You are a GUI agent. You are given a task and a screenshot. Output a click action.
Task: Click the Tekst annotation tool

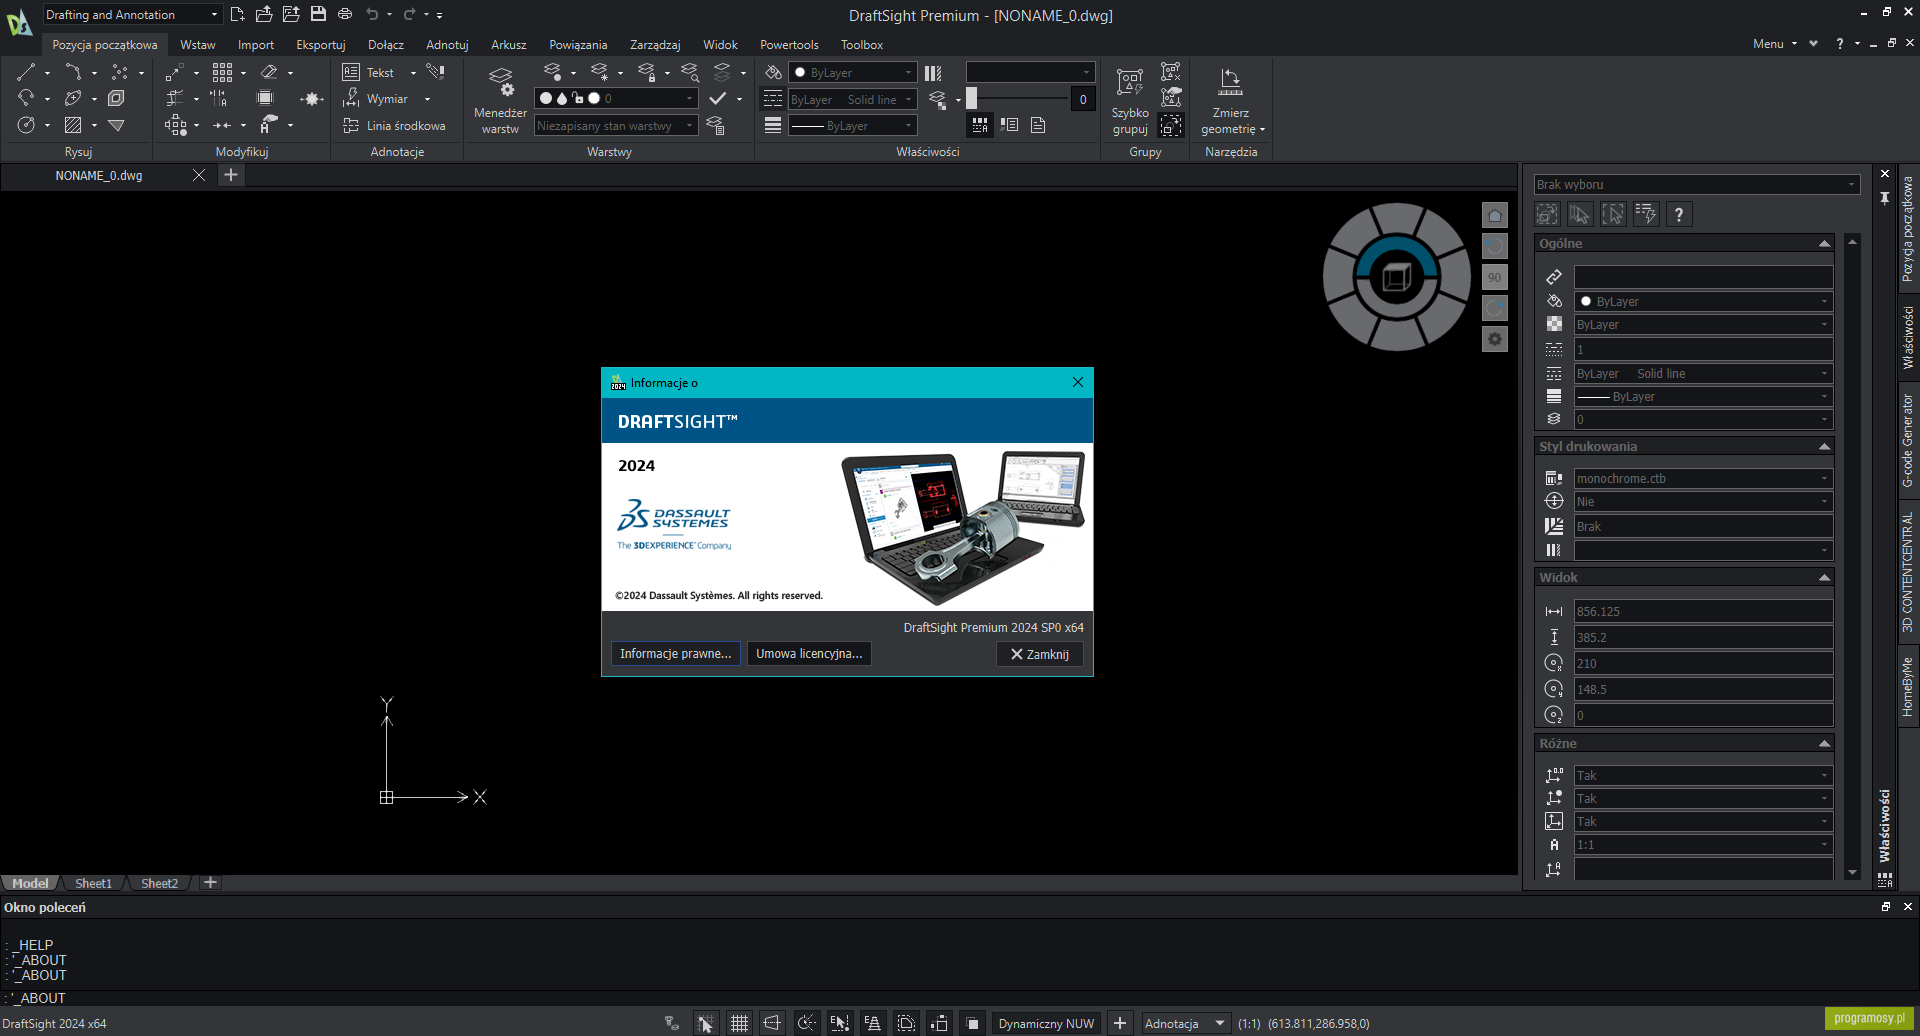[x=368, y=72]
